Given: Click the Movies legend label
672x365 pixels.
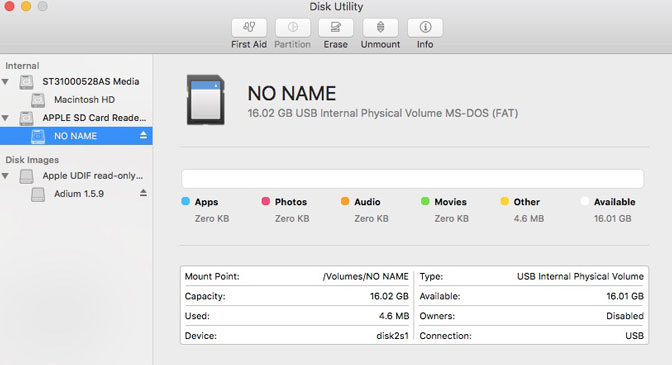Looking at the screenshot, I should (450, 202).
